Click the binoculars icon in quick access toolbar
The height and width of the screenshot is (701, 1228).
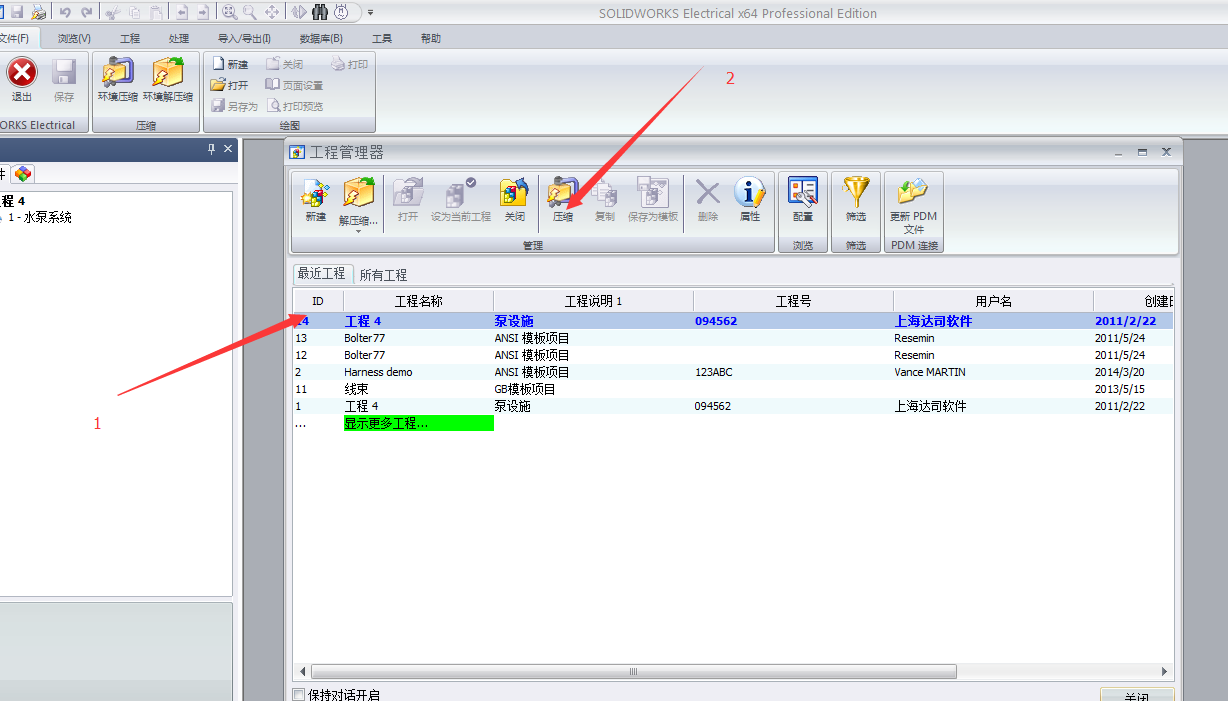[320, 13]
